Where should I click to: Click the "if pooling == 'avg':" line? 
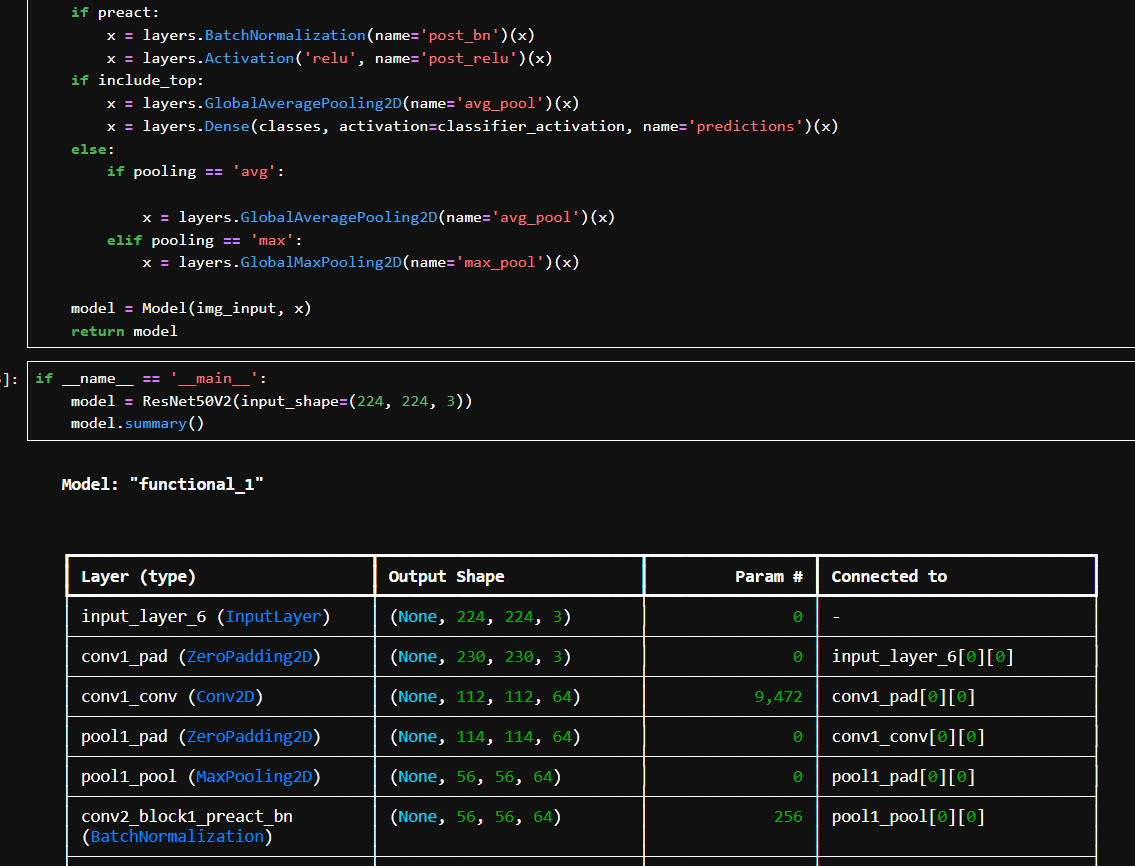195,172
